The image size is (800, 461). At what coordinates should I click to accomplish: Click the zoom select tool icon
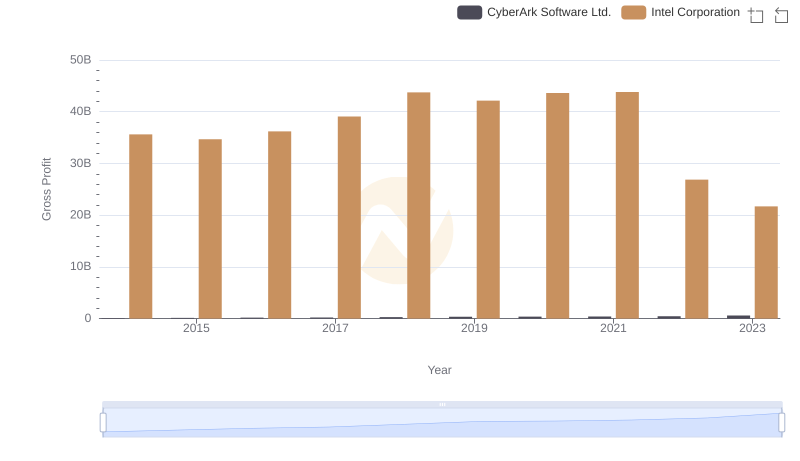click(756, 15)
